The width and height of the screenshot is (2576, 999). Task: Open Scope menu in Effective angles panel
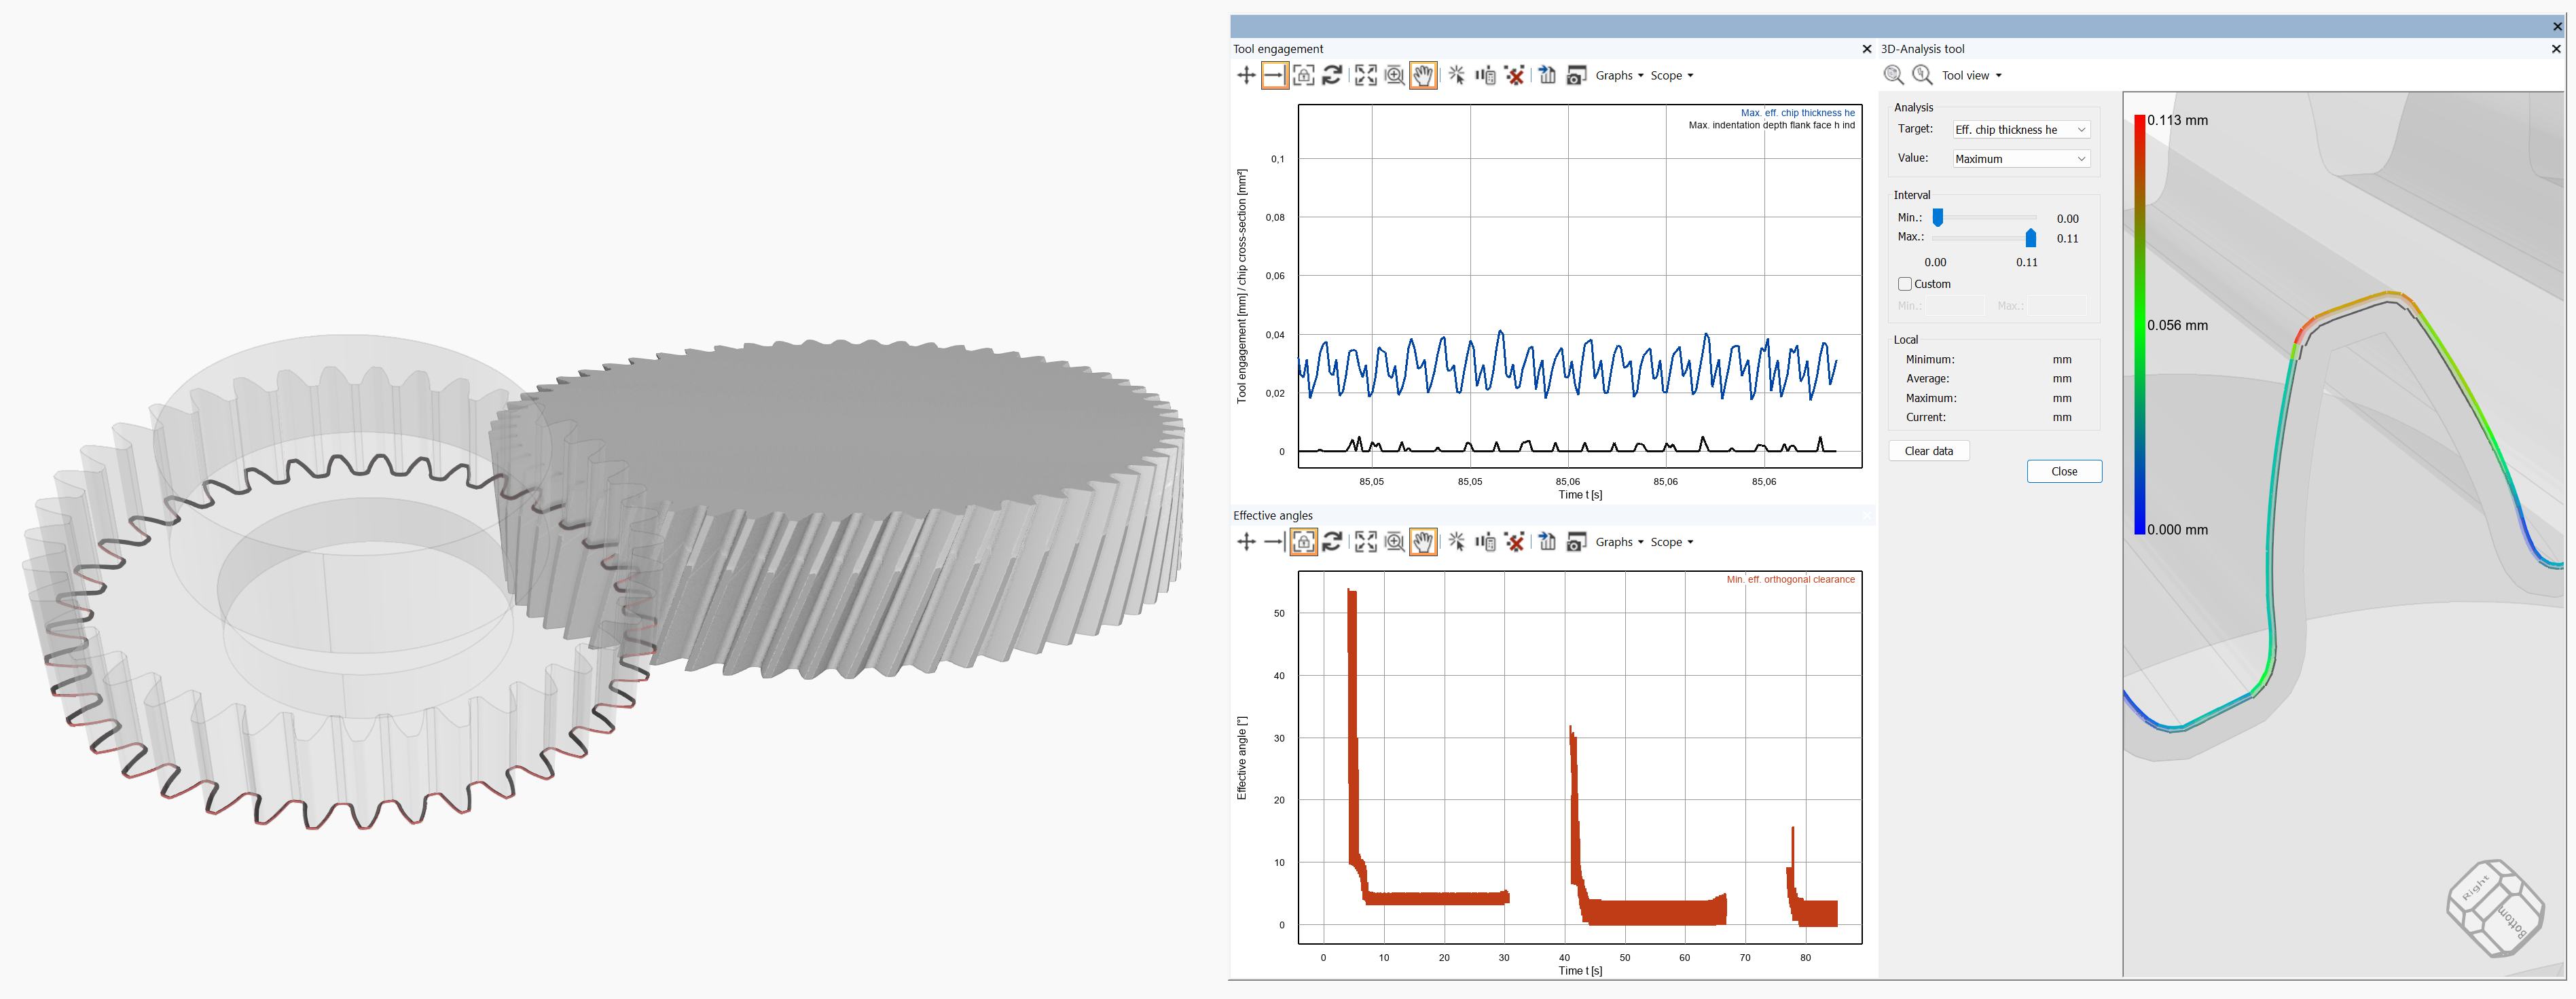[1671, 542]
